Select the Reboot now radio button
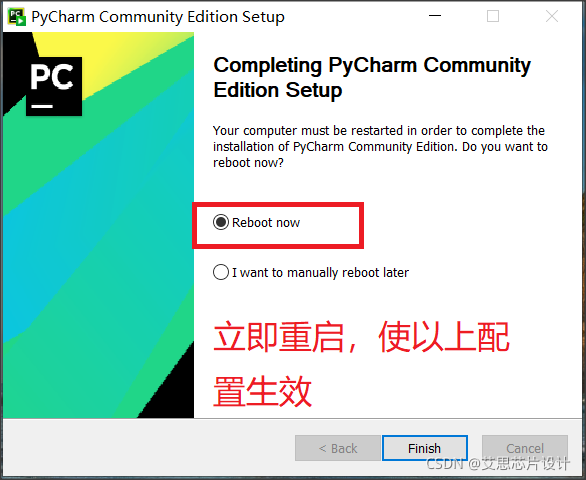The height and width of the screenshot is (480, 586). (x=221, y=222)
